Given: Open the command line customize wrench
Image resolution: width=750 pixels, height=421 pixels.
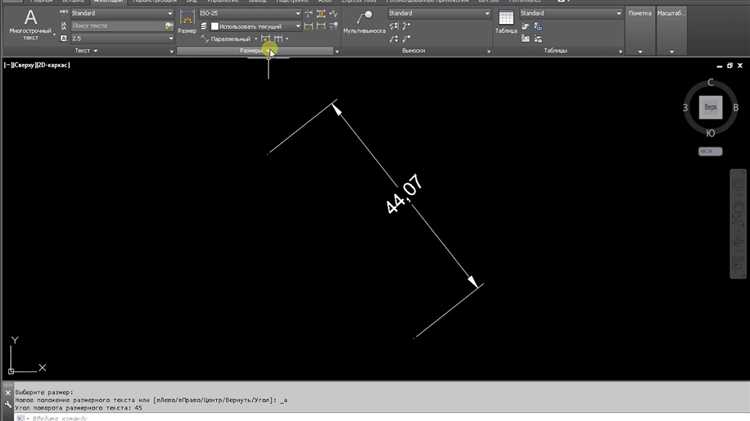Looking at the screenshot, I should coord(8,404).
